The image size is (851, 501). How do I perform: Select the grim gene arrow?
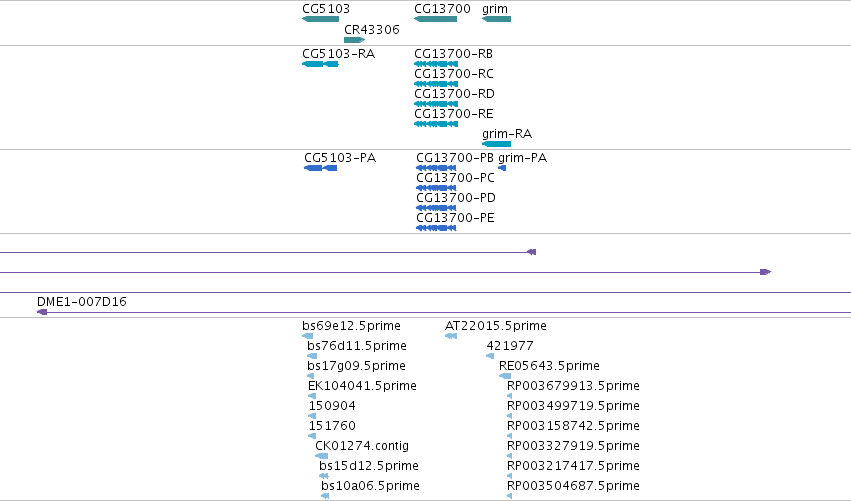[x=496, y=19]
